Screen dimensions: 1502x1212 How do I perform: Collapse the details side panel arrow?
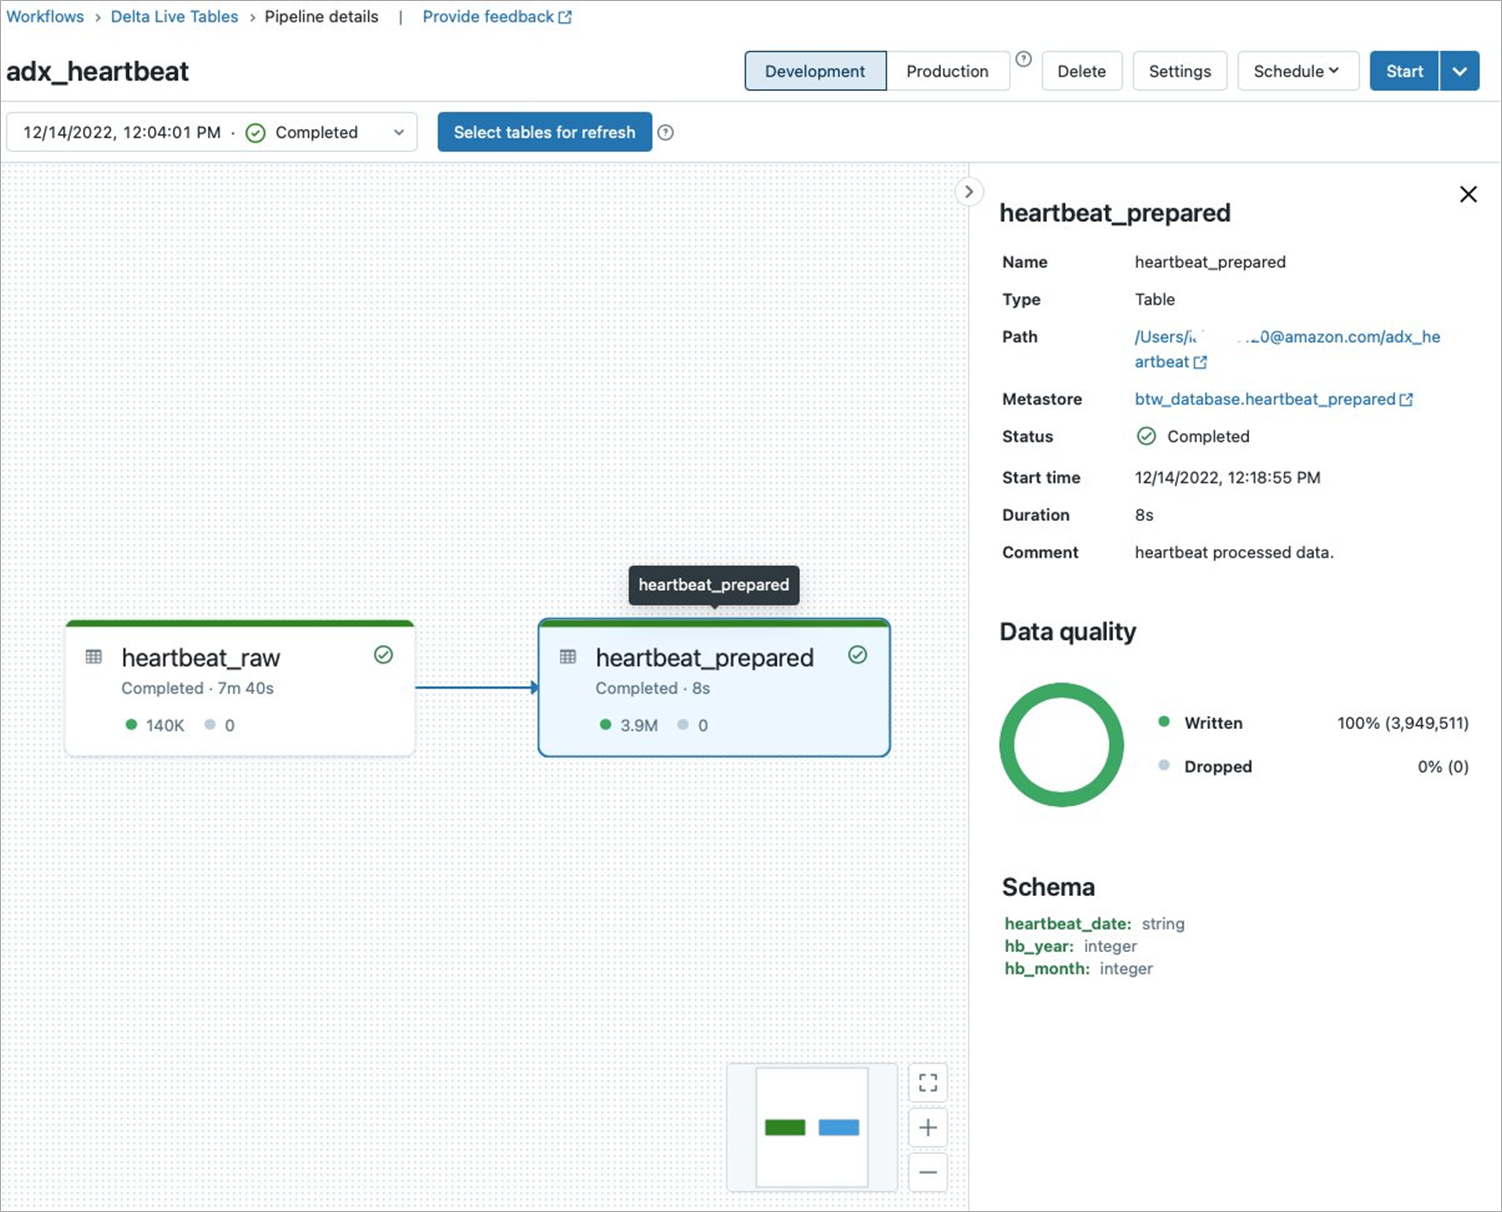[x=968, y=191]
